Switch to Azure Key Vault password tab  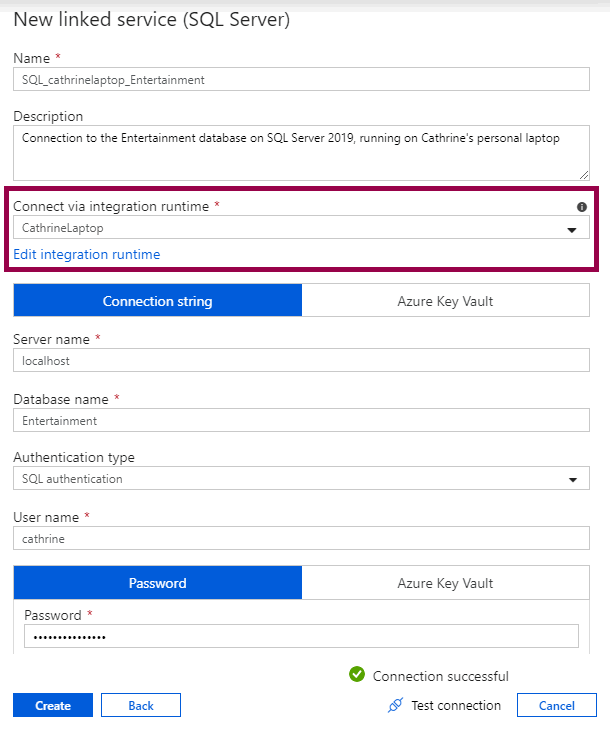[445, 583]
